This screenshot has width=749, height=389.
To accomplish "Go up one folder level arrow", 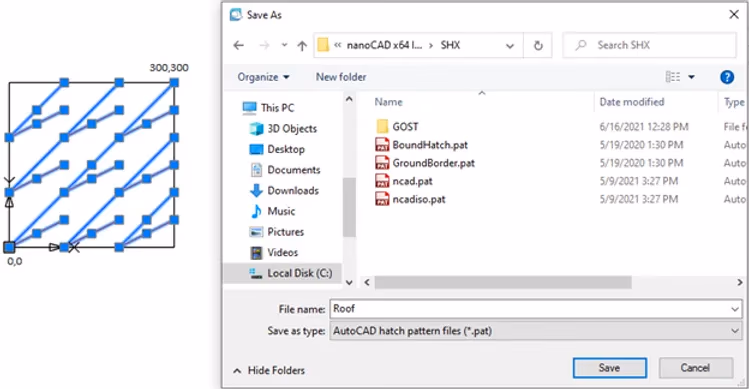I will point(302,45).
